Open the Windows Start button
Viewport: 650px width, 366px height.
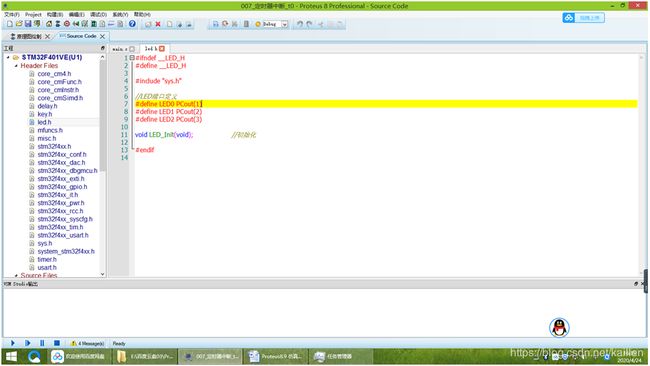click(x=11, y=356)
